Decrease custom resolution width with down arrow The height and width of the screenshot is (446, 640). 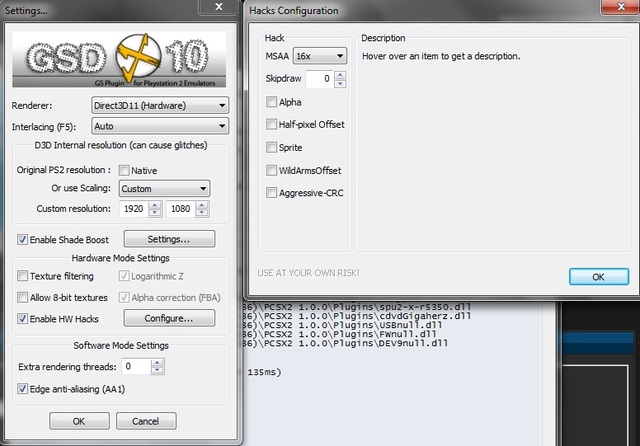pos(155,213)
